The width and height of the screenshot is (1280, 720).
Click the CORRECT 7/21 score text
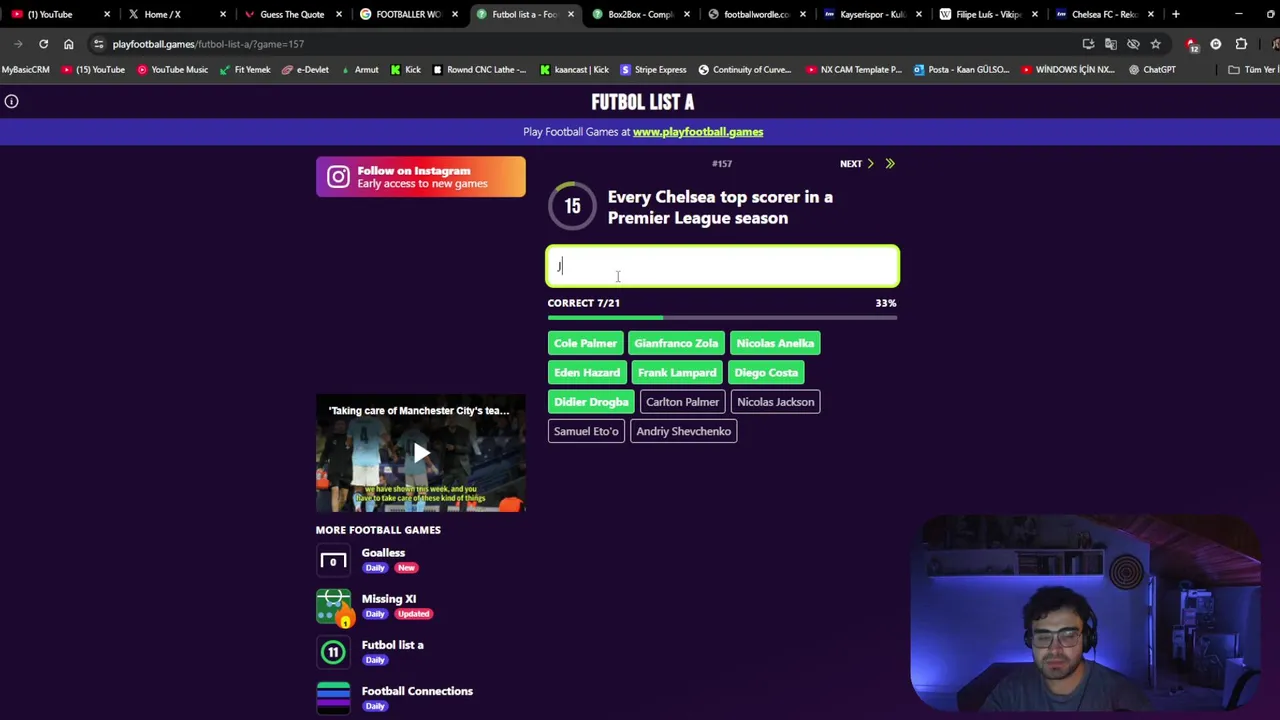(584, 303)
